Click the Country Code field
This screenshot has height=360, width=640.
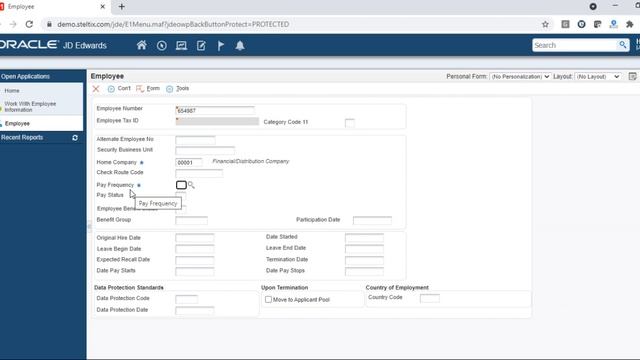[x=430, y=298]
